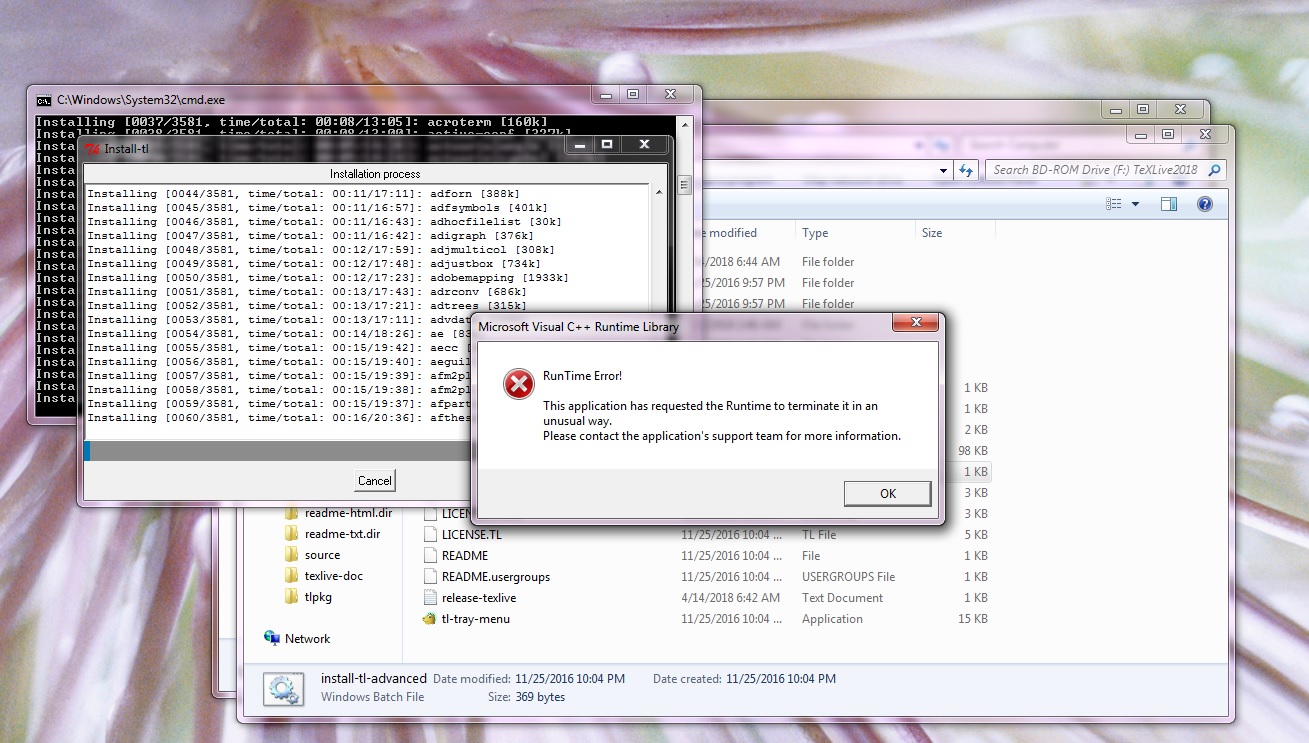Select the release-texlive file name

point(479,597)
